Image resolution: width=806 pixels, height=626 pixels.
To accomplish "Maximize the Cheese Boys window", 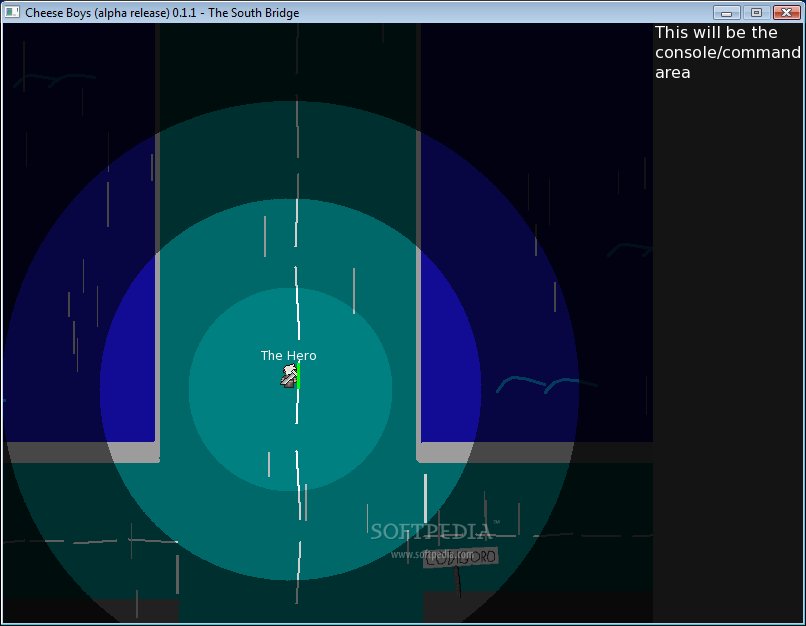I will [x=756, y=12].
